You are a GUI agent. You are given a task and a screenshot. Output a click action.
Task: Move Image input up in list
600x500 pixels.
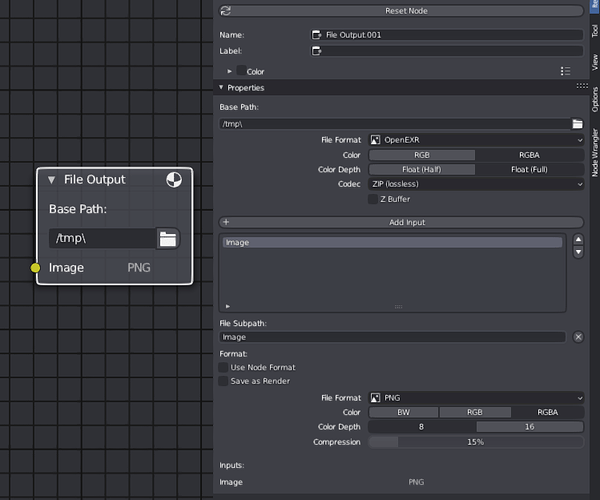578,239
